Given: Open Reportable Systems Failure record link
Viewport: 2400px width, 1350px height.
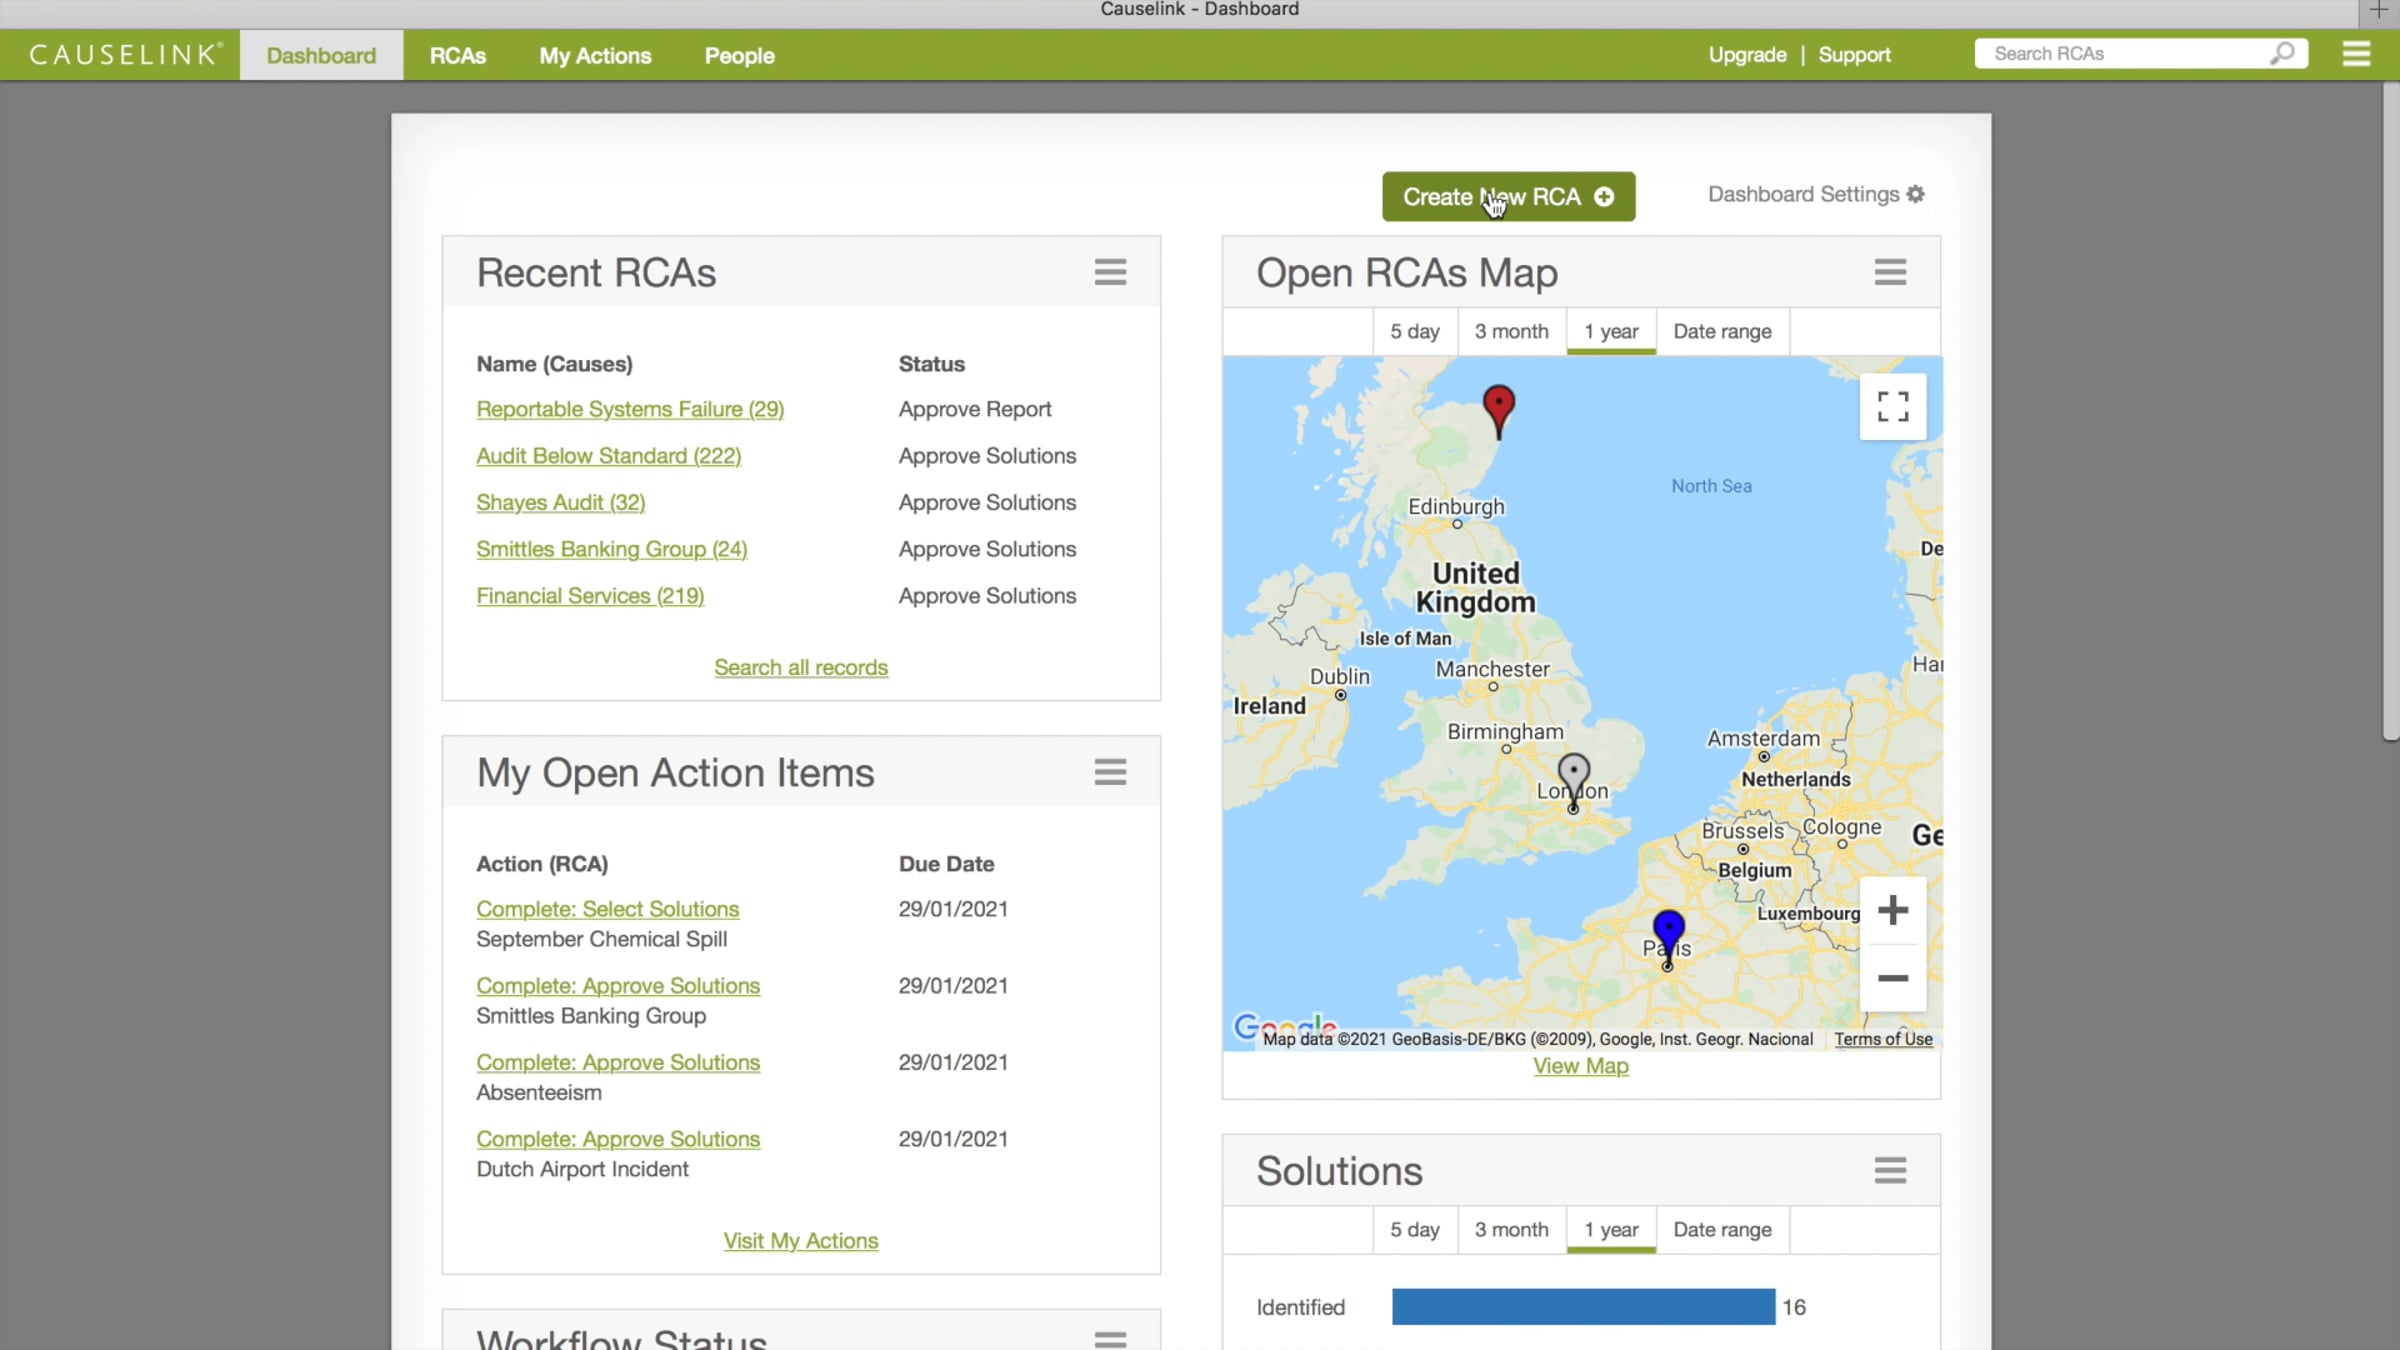Looking at the screenshot, I should pyautogui.click(x=630, y=409).
